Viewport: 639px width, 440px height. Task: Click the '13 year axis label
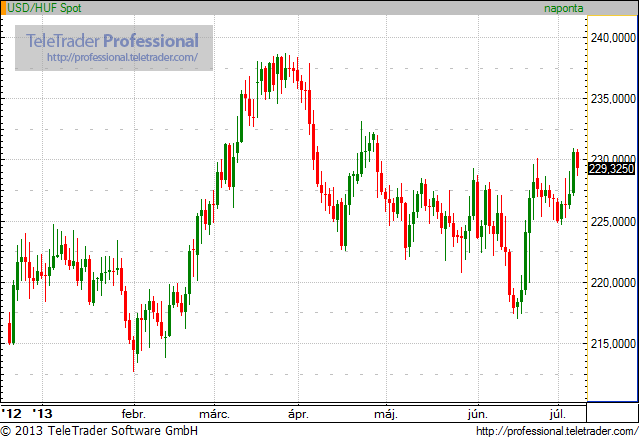click(x=42, y=414)
